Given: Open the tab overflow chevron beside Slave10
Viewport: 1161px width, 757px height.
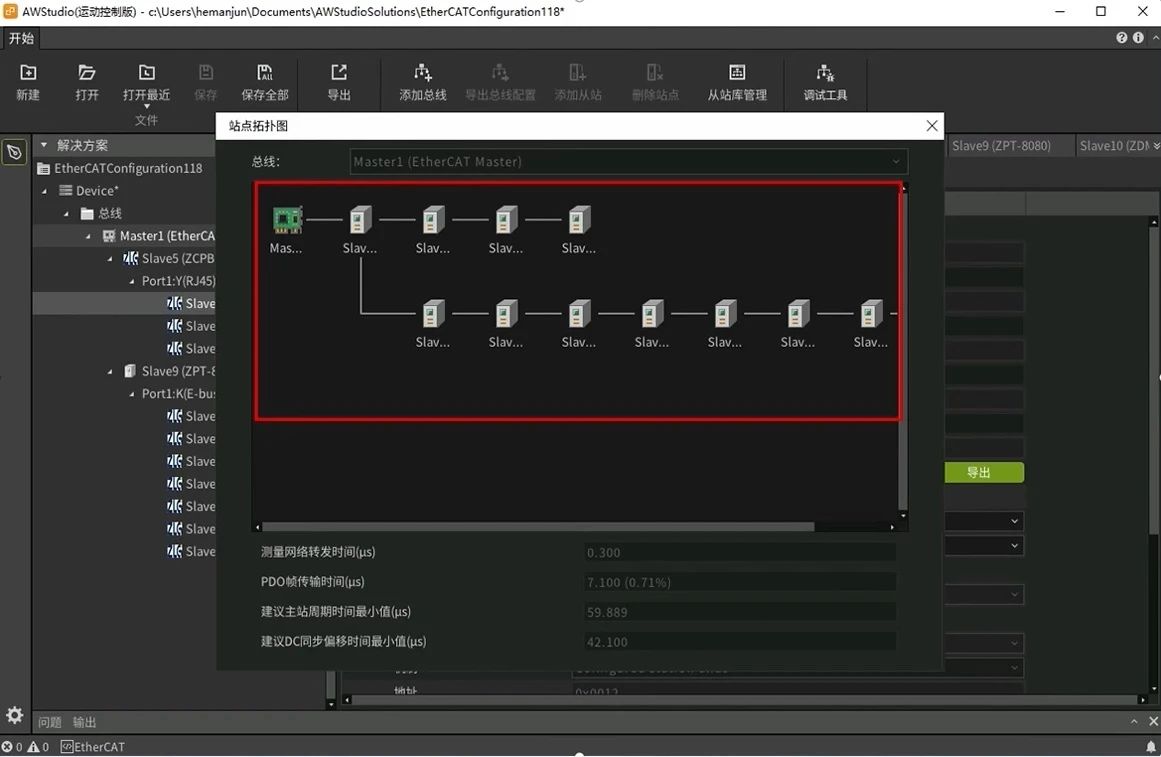Looking at the screenshot, I should (1156, 146).
